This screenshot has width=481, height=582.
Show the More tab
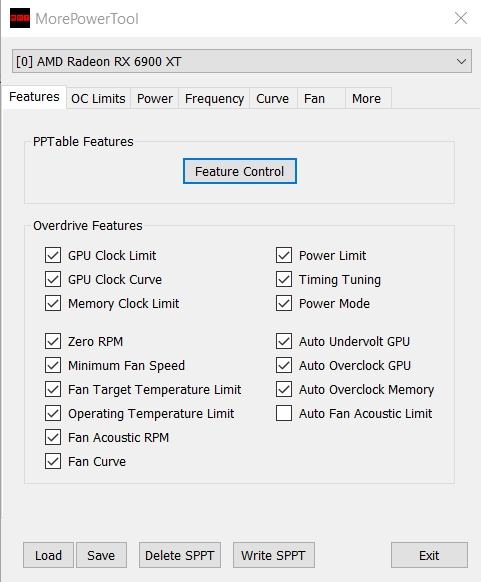(368, 99)
